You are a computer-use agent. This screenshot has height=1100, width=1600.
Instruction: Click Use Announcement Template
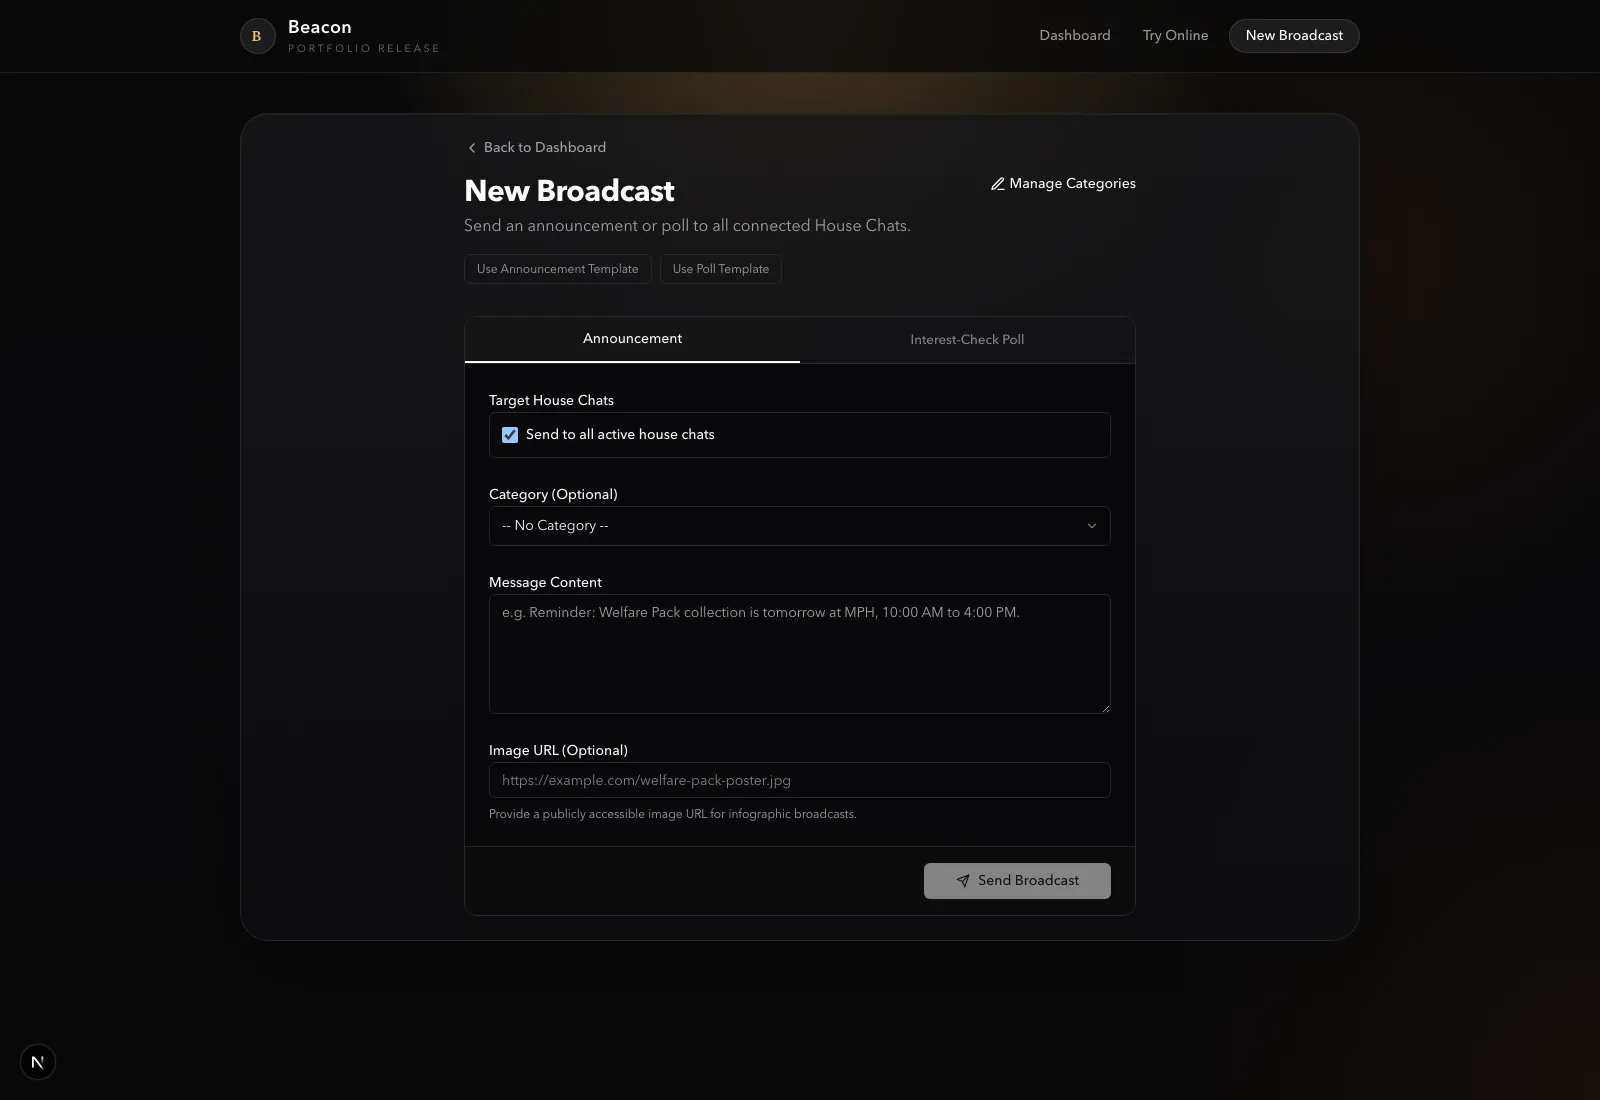[557, 269]
